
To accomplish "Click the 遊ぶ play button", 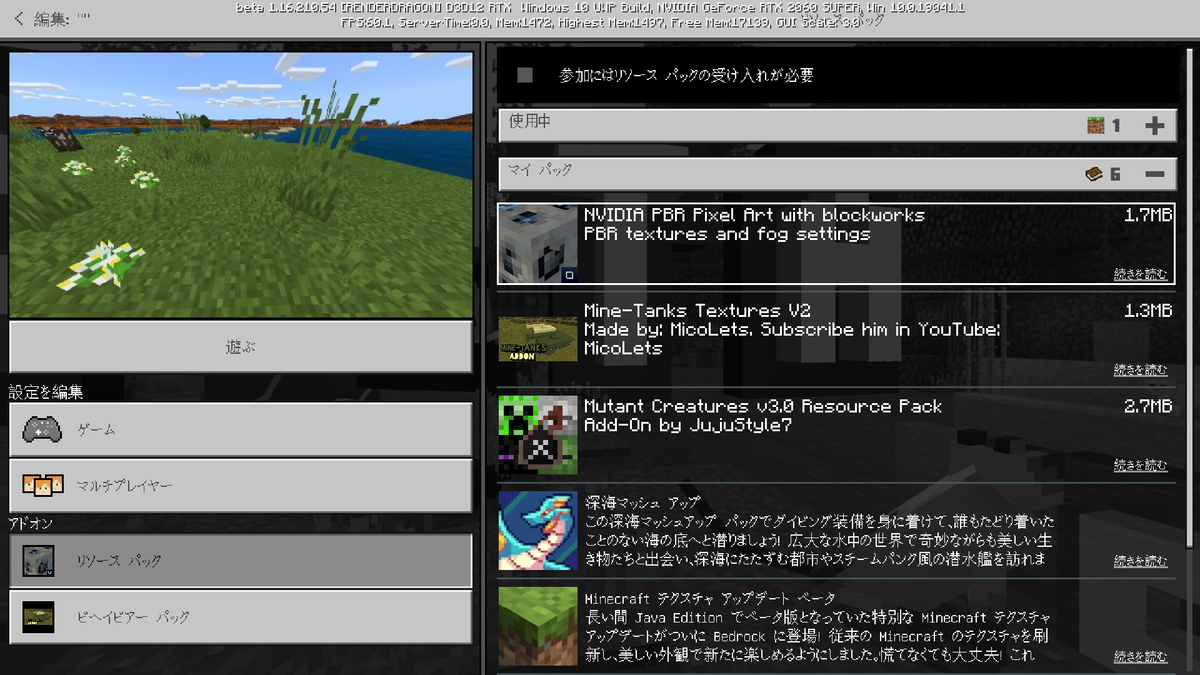I will [241, 347].
